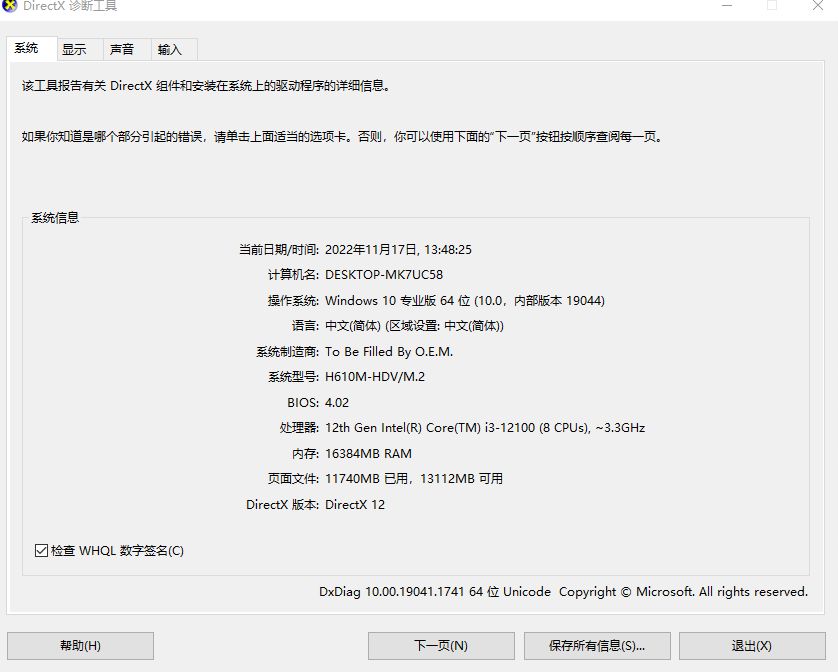Click the Copyright © Microsoft text

tap(626, 592)
